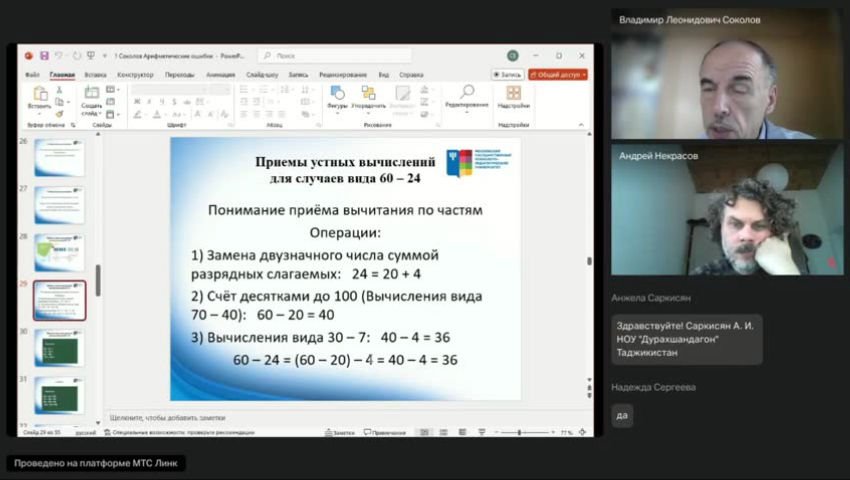The height and width of the screenshot is (480, 850).
Task: Apply the font color swatch
Action: tap(157, 114)
